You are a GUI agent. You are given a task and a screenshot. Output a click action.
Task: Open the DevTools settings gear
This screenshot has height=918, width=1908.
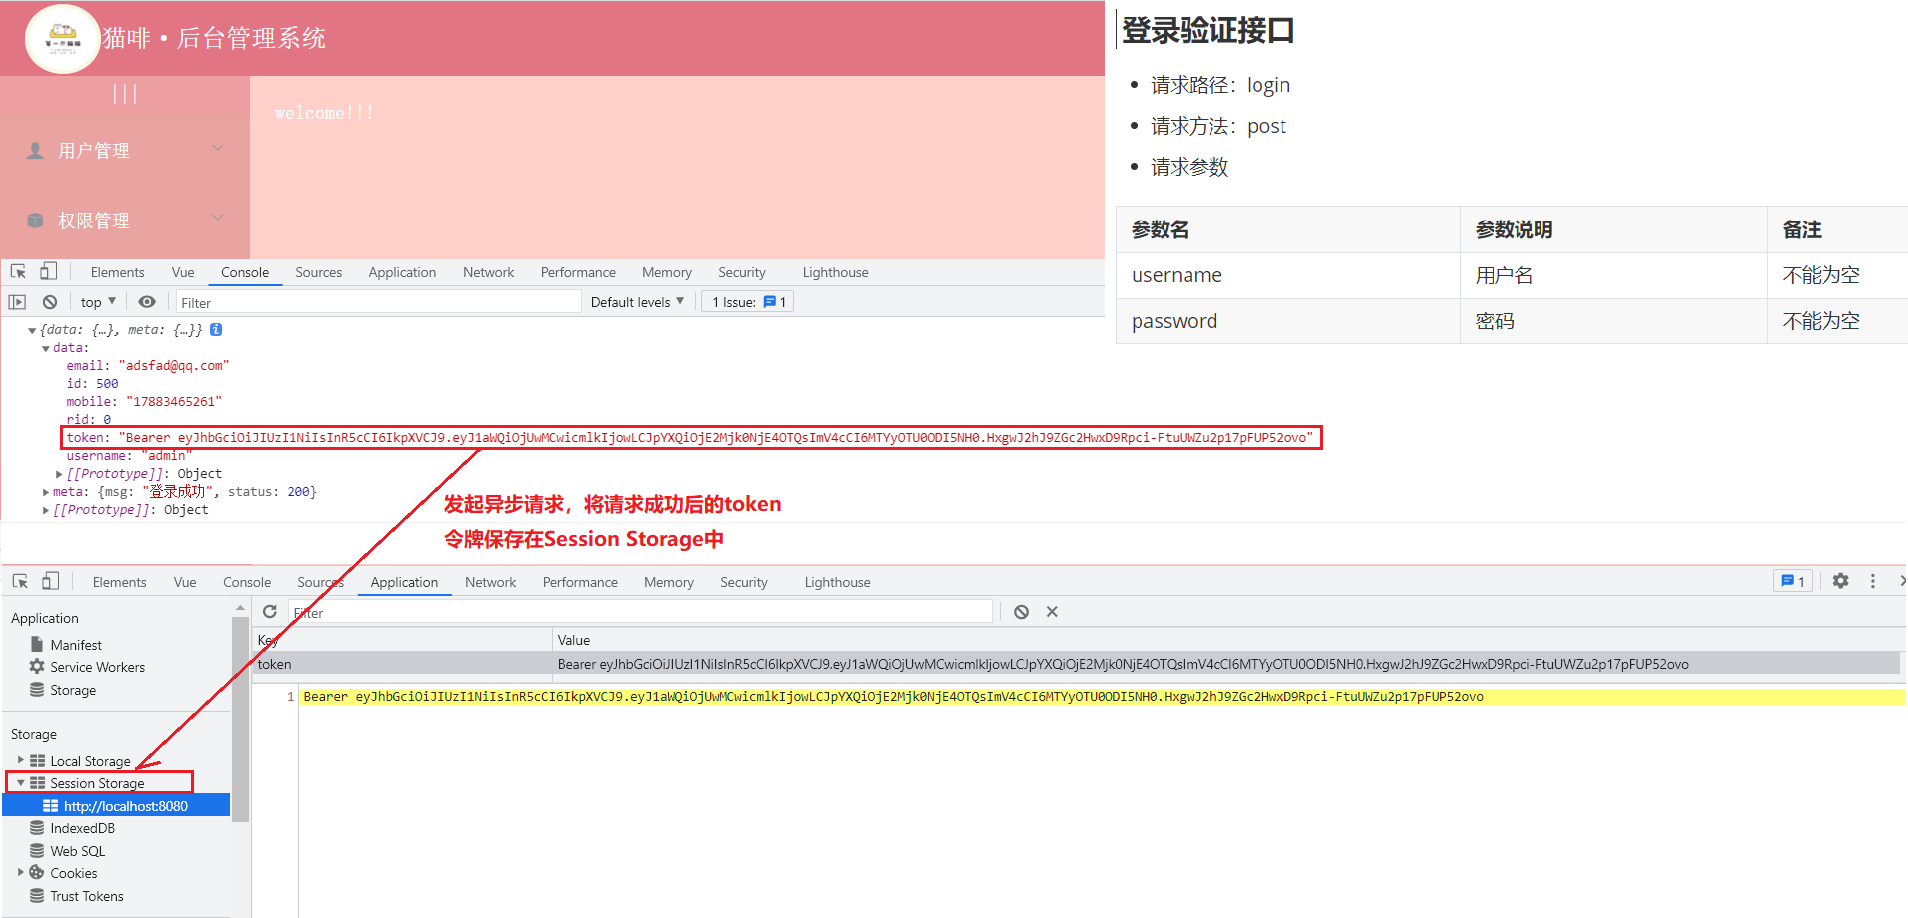pyautogui.click(x=1840, y=581)
